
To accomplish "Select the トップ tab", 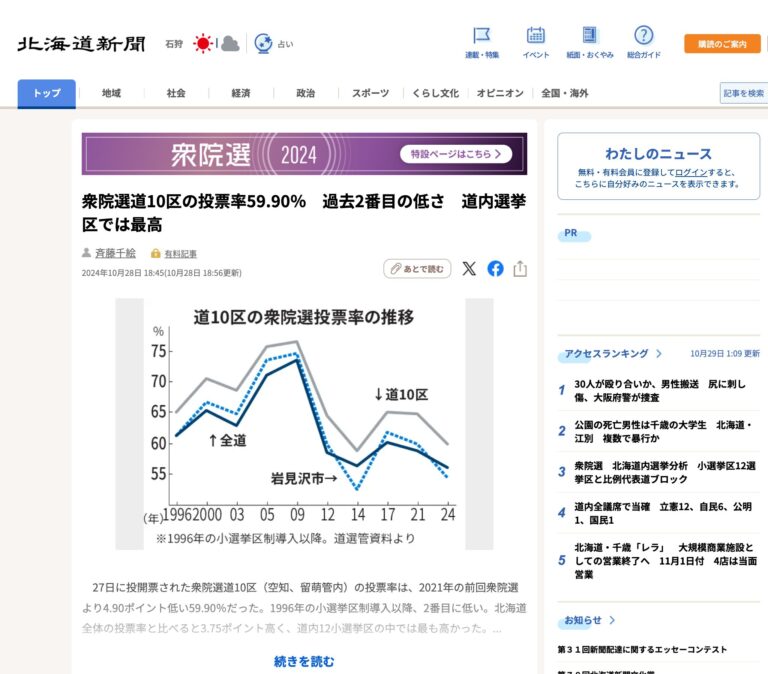I will 47,93.
